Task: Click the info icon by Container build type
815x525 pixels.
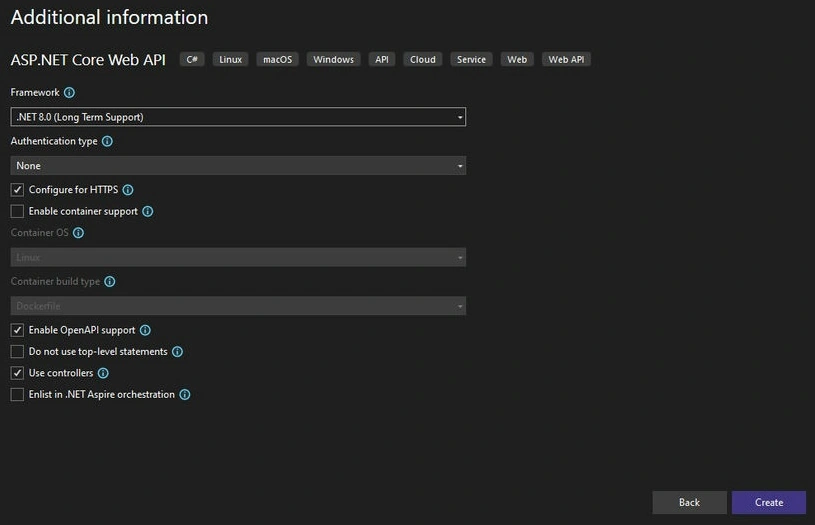Action: [x=110, y=282]
